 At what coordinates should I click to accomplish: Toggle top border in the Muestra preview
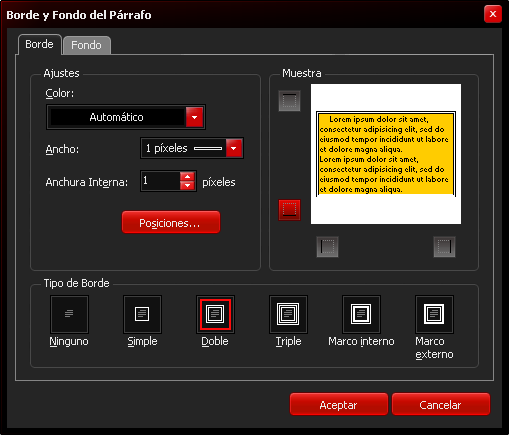tap(289, 101)
